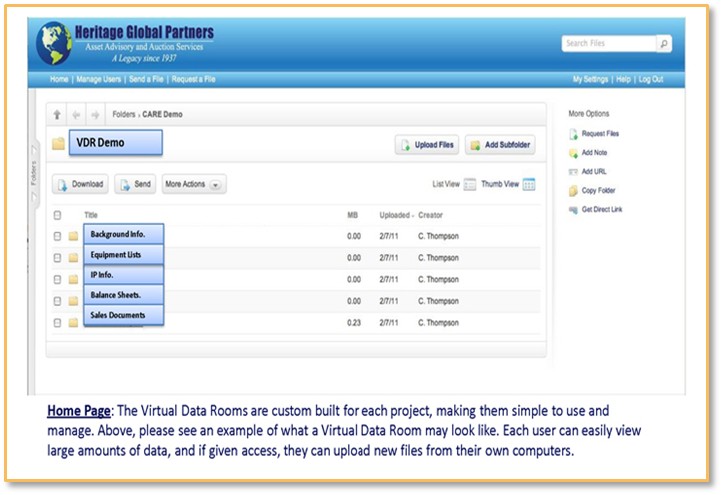Open the More Actions dropdown

coord(194,184)
